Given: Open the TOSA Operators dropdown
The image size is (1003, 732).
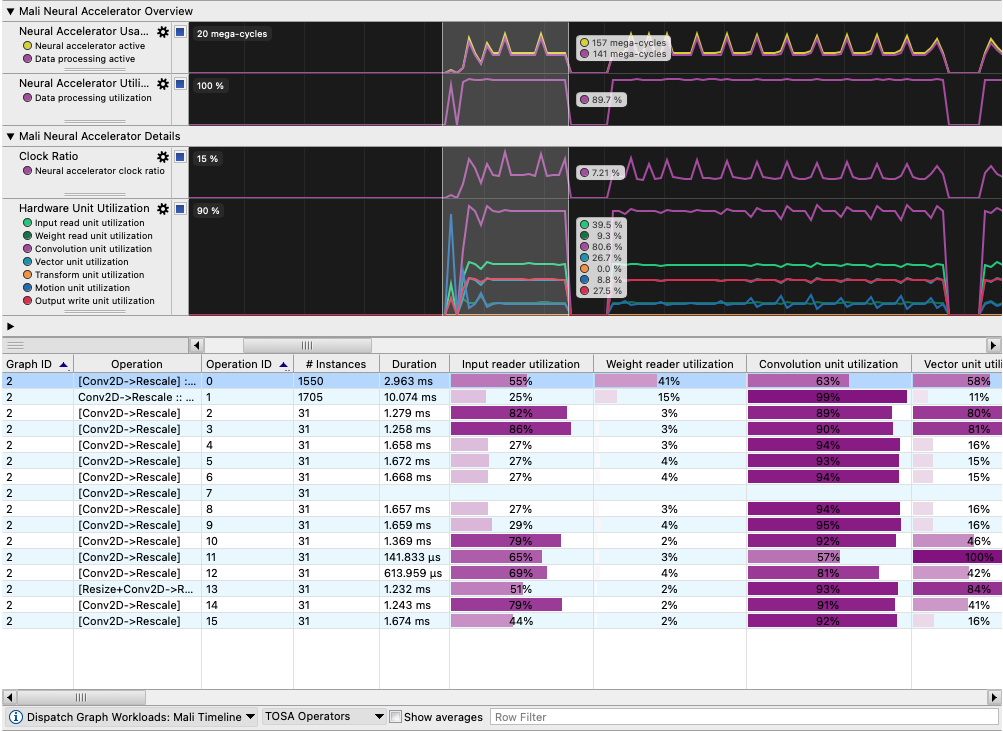Looking at the screenshot, I should (x=324, y=717).
